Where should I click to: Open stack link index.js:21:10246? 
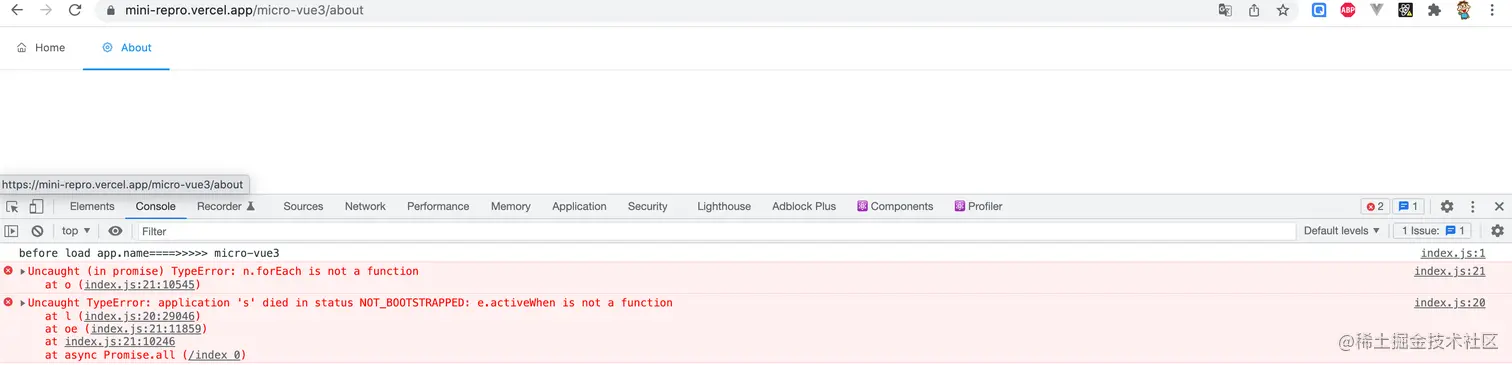(120, 342)
